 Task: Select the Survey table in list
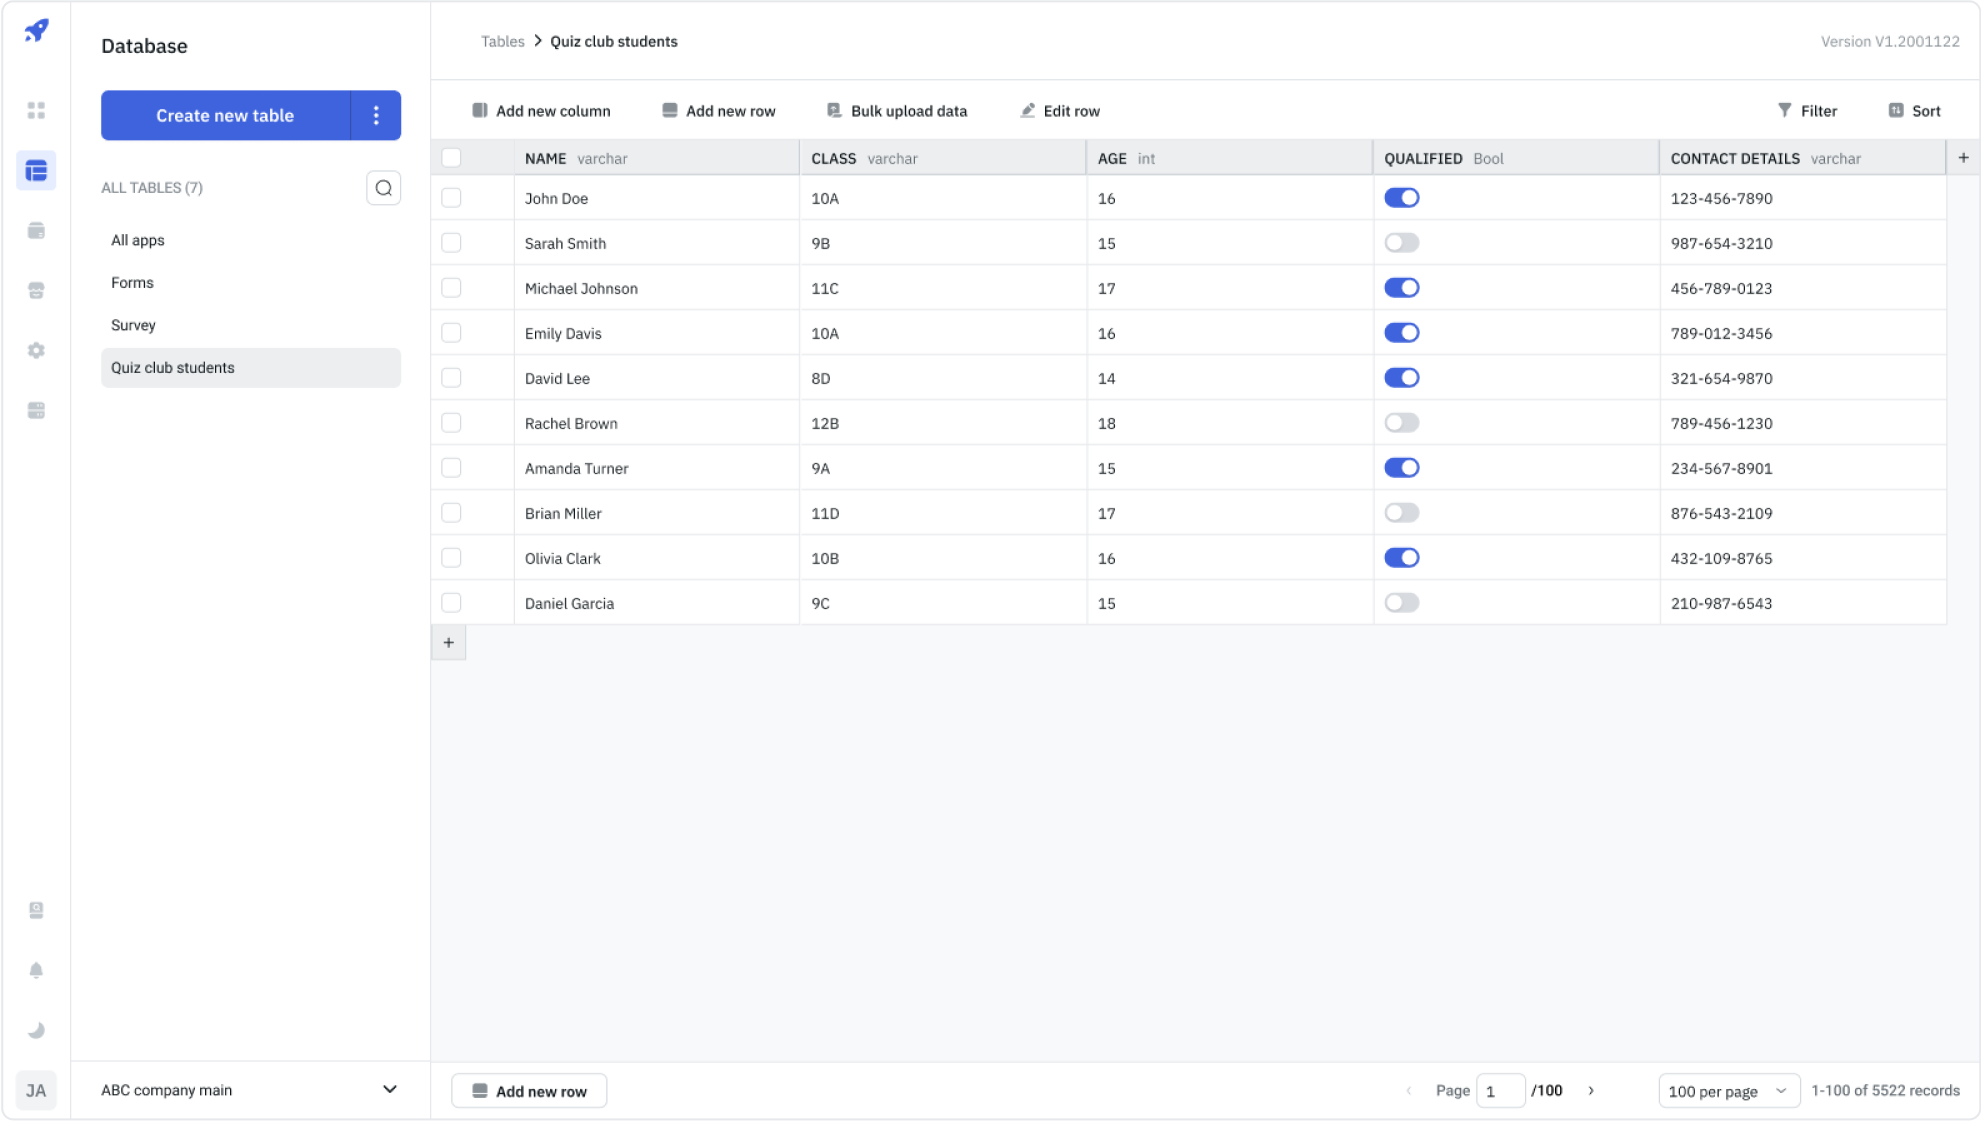[x=133, y=325]
